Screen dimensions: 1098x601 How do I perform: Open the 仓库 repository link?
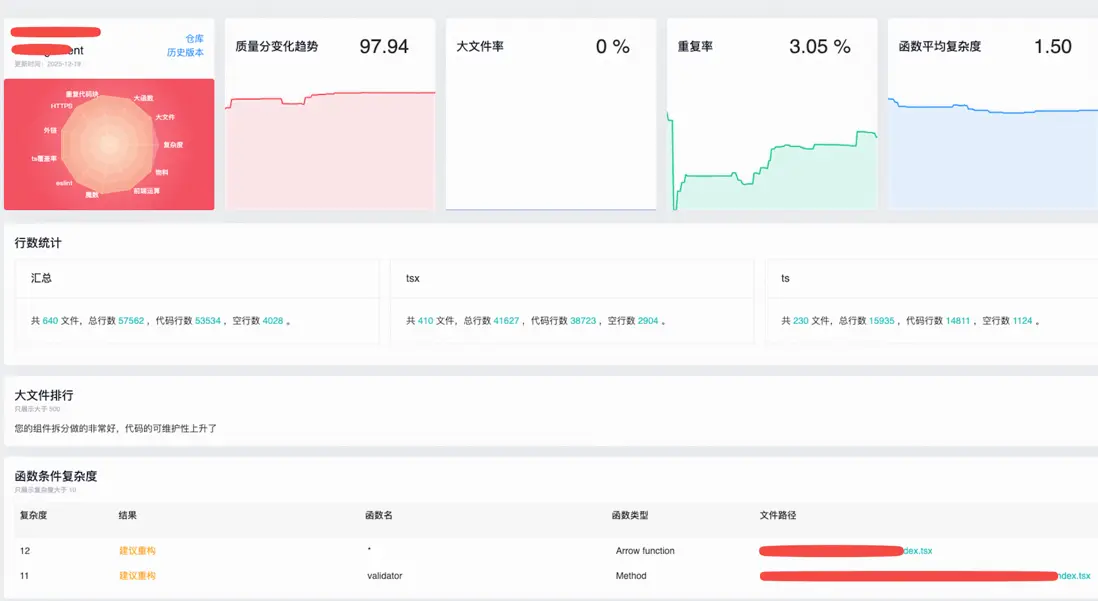195,39
